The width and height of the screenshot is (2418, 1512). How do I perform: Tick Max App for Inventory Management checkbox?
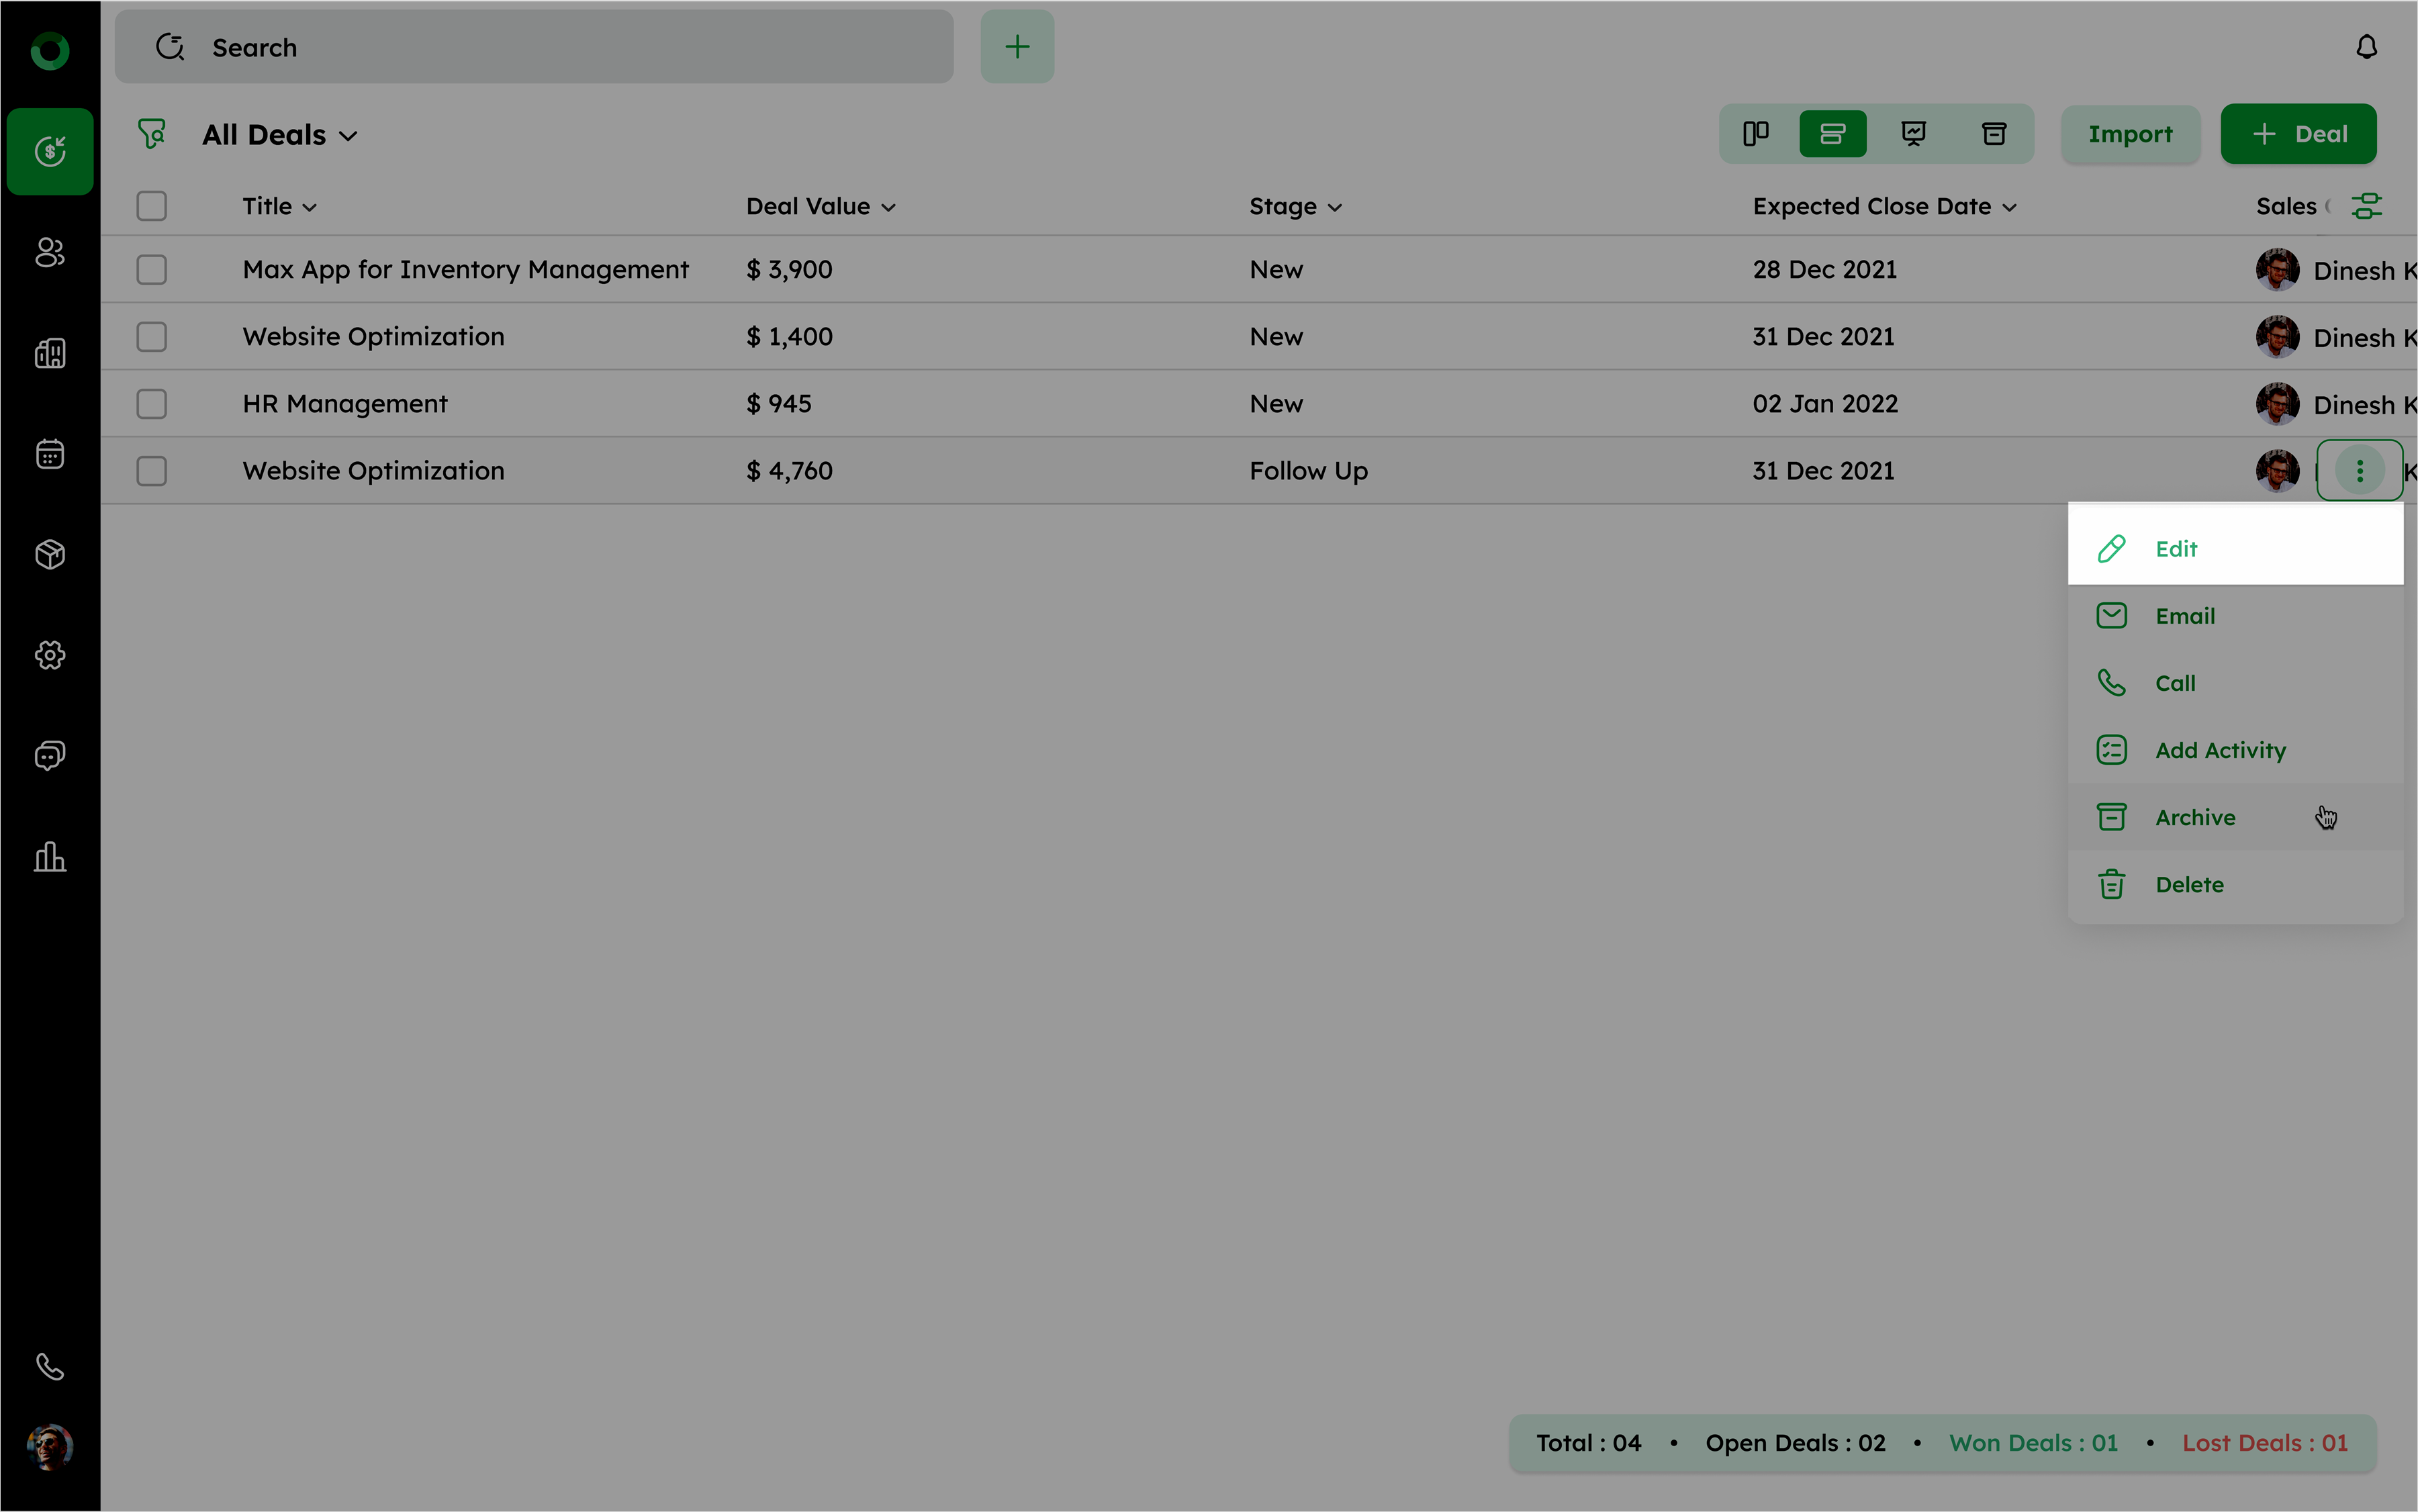[152, 270]
